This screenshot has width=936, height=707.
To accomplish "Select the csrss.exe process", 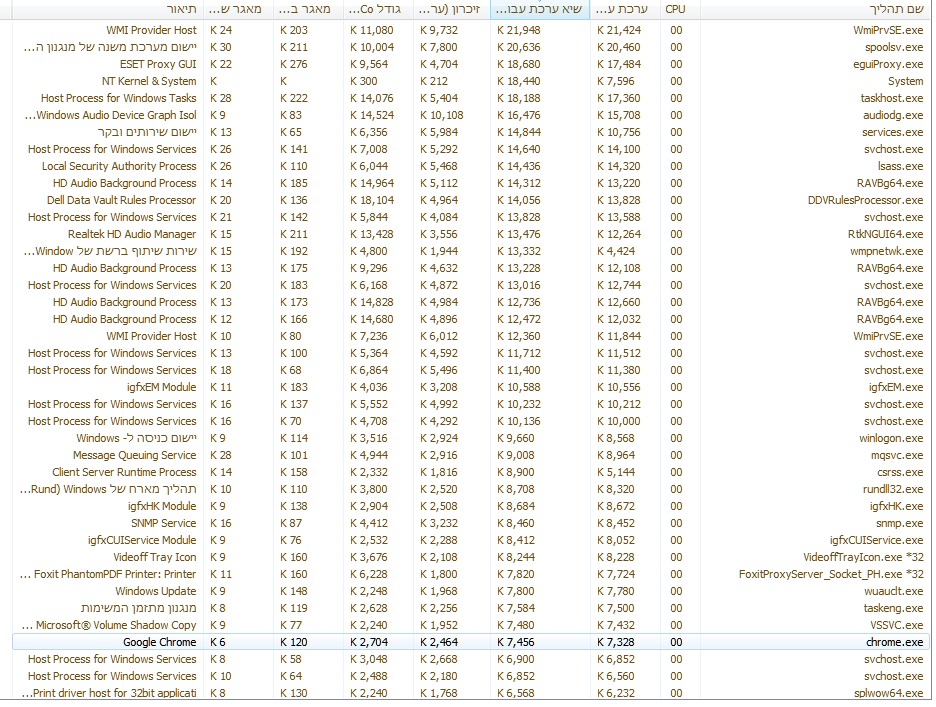I will tap(900, 472).
